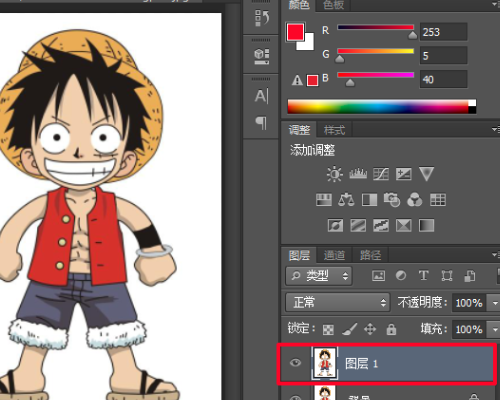Image resolution: width=500 pixels, height=400 pixels.
Task: Click the small in-gamut red swatch
Action: [312, 81]
